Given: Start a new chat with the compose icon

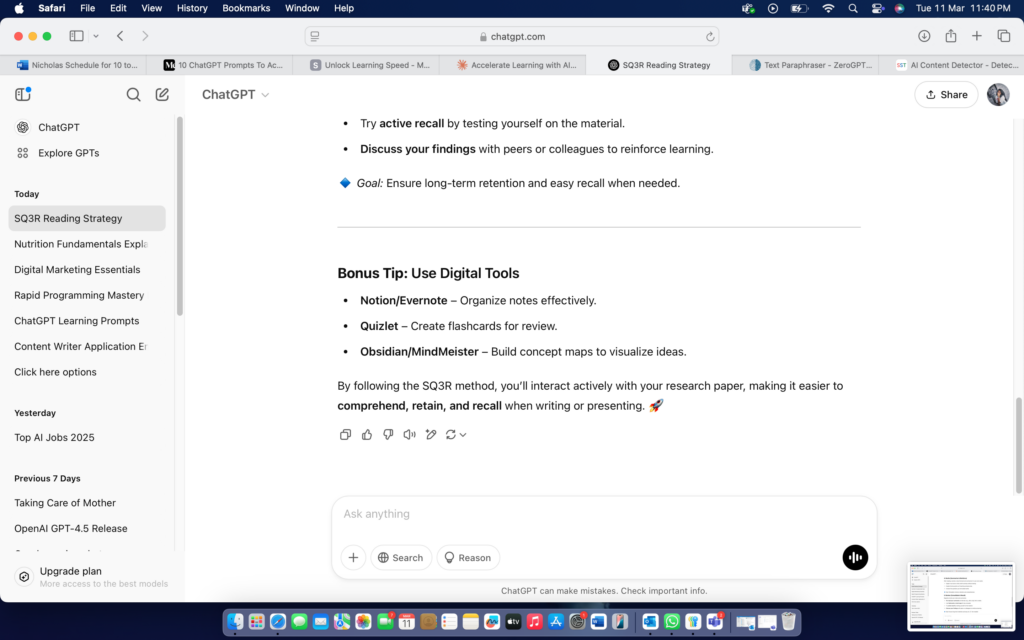Looking at the screenshot, I should [162, 95].
